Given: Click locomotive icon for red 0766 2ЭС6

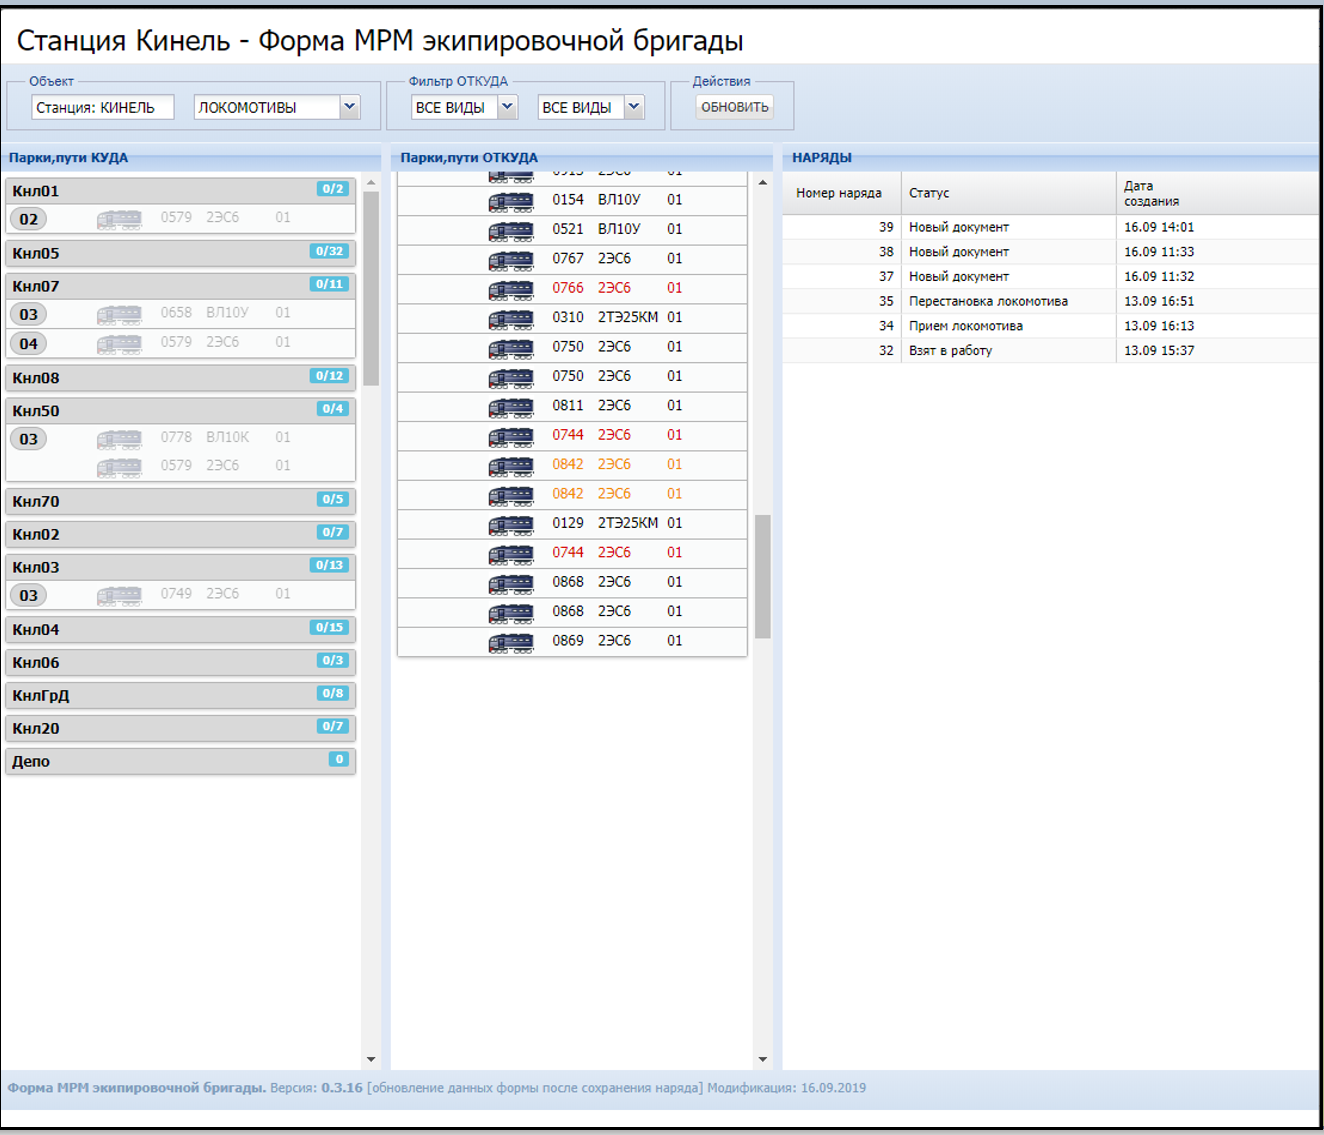Looking at the screenshot, I should point(510,289).
